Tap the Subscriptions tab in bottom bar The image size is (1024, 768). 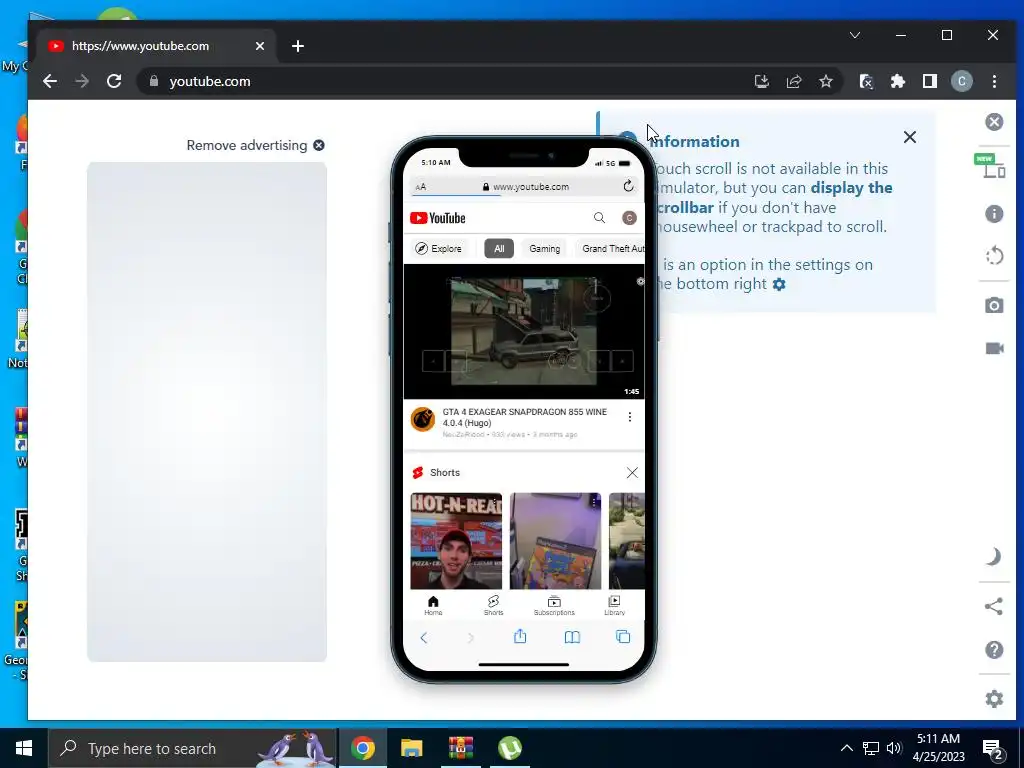[x=554, y=605]
